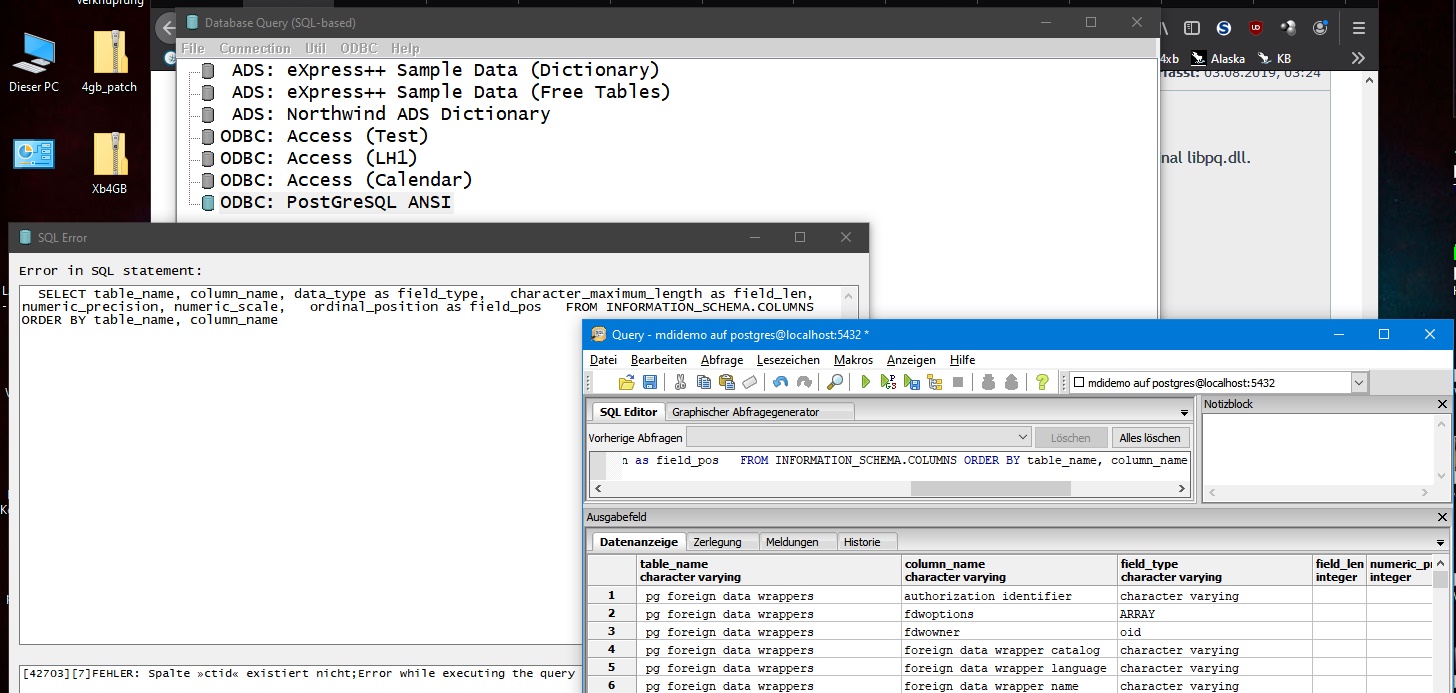Select the 4gb_patch zip folder icon
Image resolution: width=1456 pixels, height=693 pixels.
(110, 62)
